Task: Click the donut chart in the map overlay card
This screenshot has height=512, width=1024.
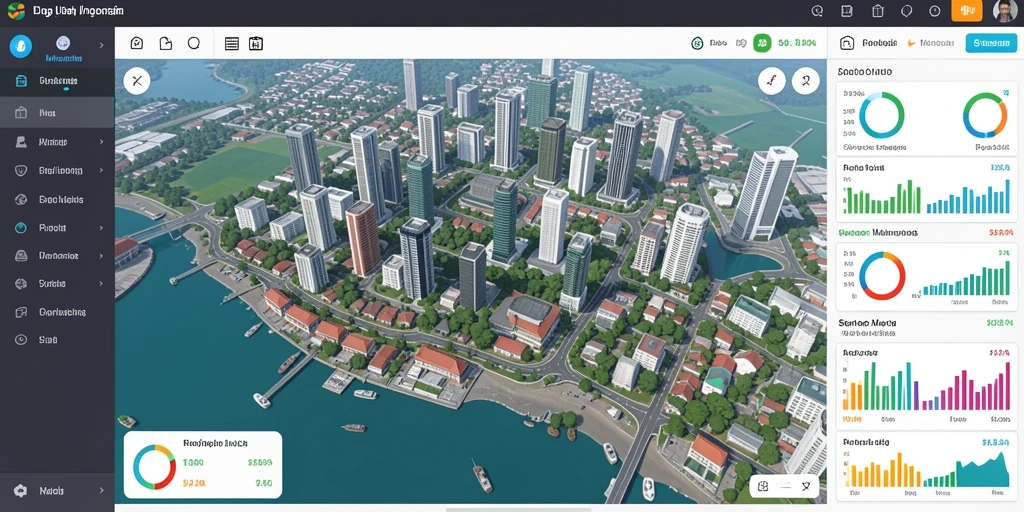Action: tap(155, 468)
